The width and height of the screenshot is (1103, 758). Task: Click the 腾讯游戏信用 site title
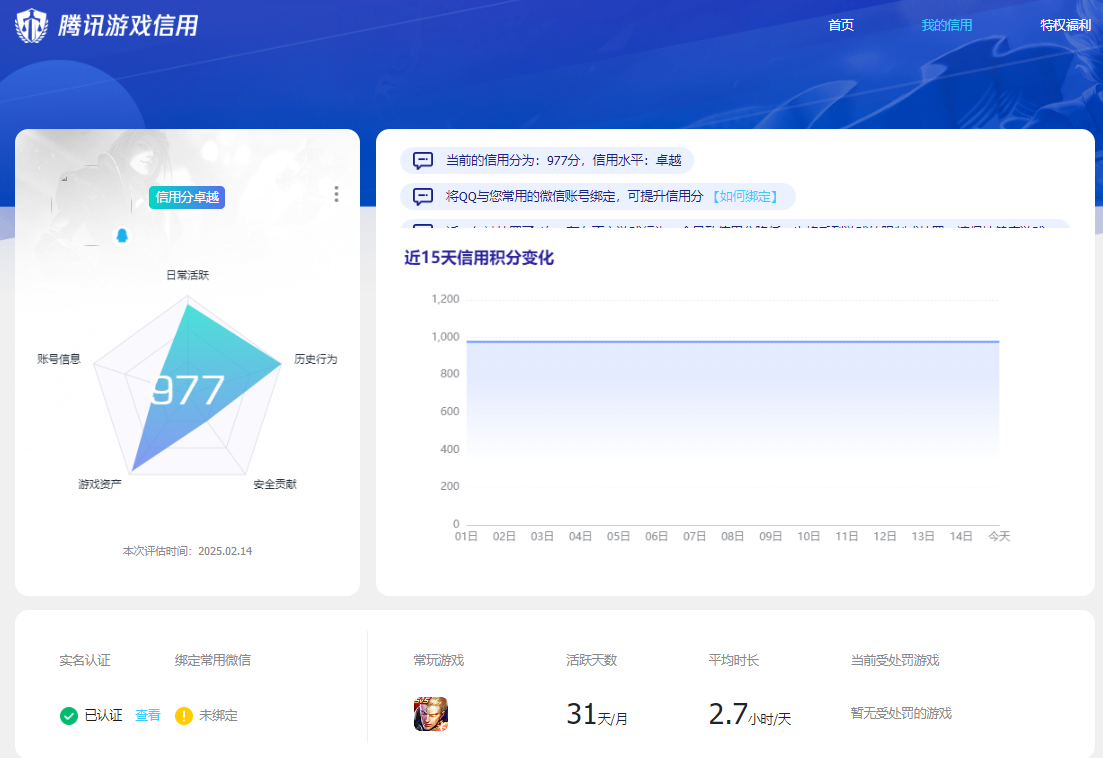[128, 26]
